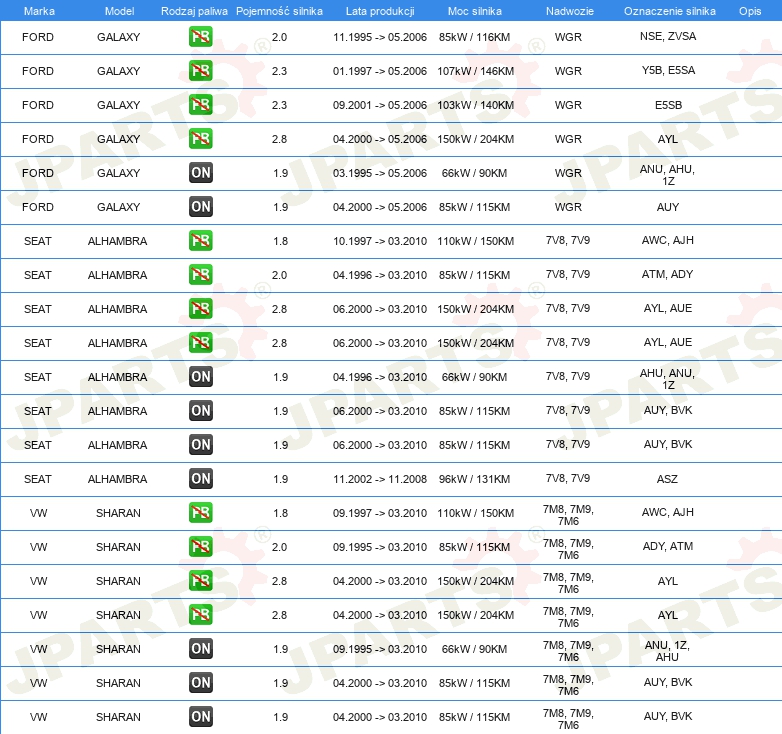782x734 pixels.
Task: Click production dates '09.1997 -> 03.2010'
Action: [x=380, y=513]
